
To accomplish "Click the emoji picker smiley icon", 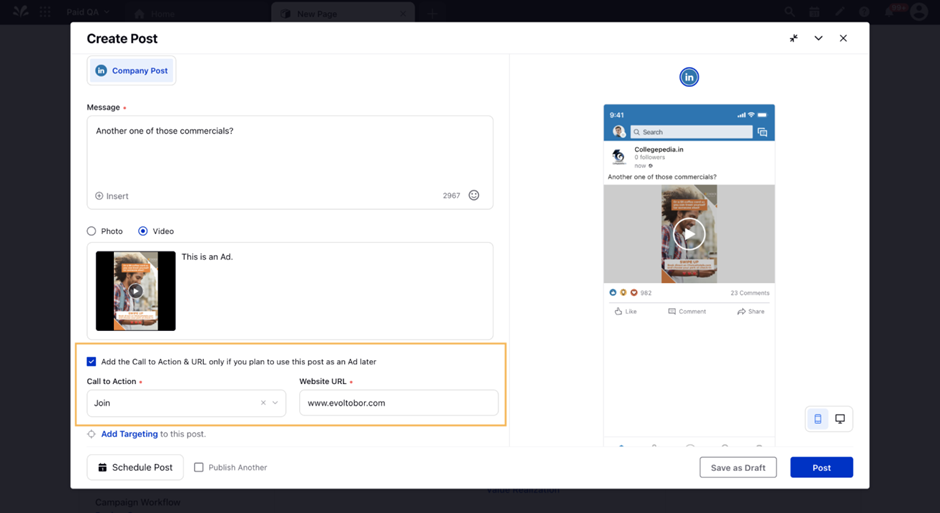I will click(x=474, y=196).
